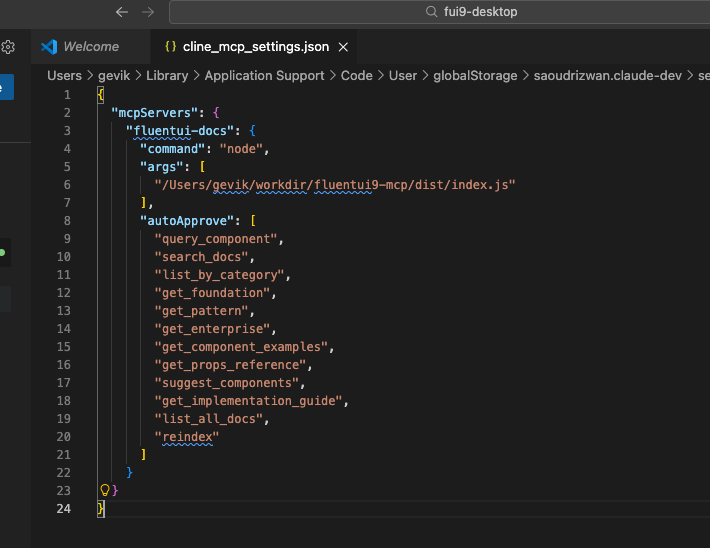Open User breadcrumb segment
This screenshot has width=710, height=548.
[403, 76]
